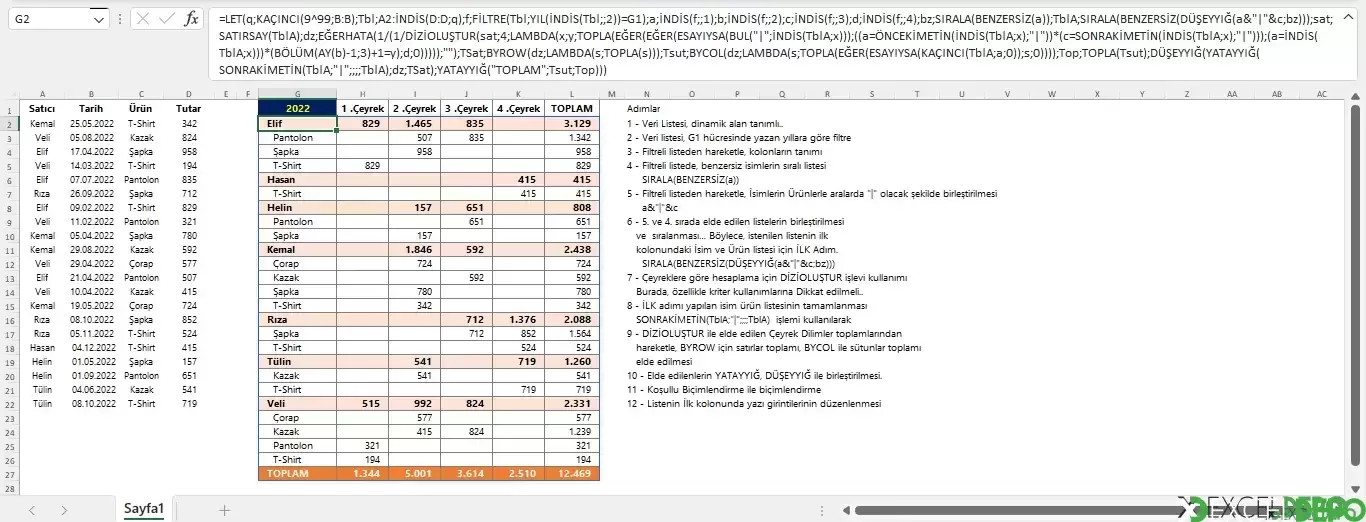This screenshot has width=1366, height=522.
Task: Click the '1.376' cell in Rıza's row
Action: click(519, 319)
